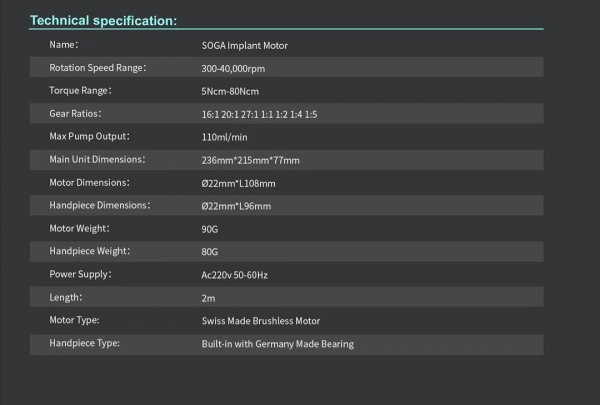Click the "Built-in with Germany Made Bearing" text
Image resolution: width=600 pixels, height=405 pixels.
[x=277, y=344]
